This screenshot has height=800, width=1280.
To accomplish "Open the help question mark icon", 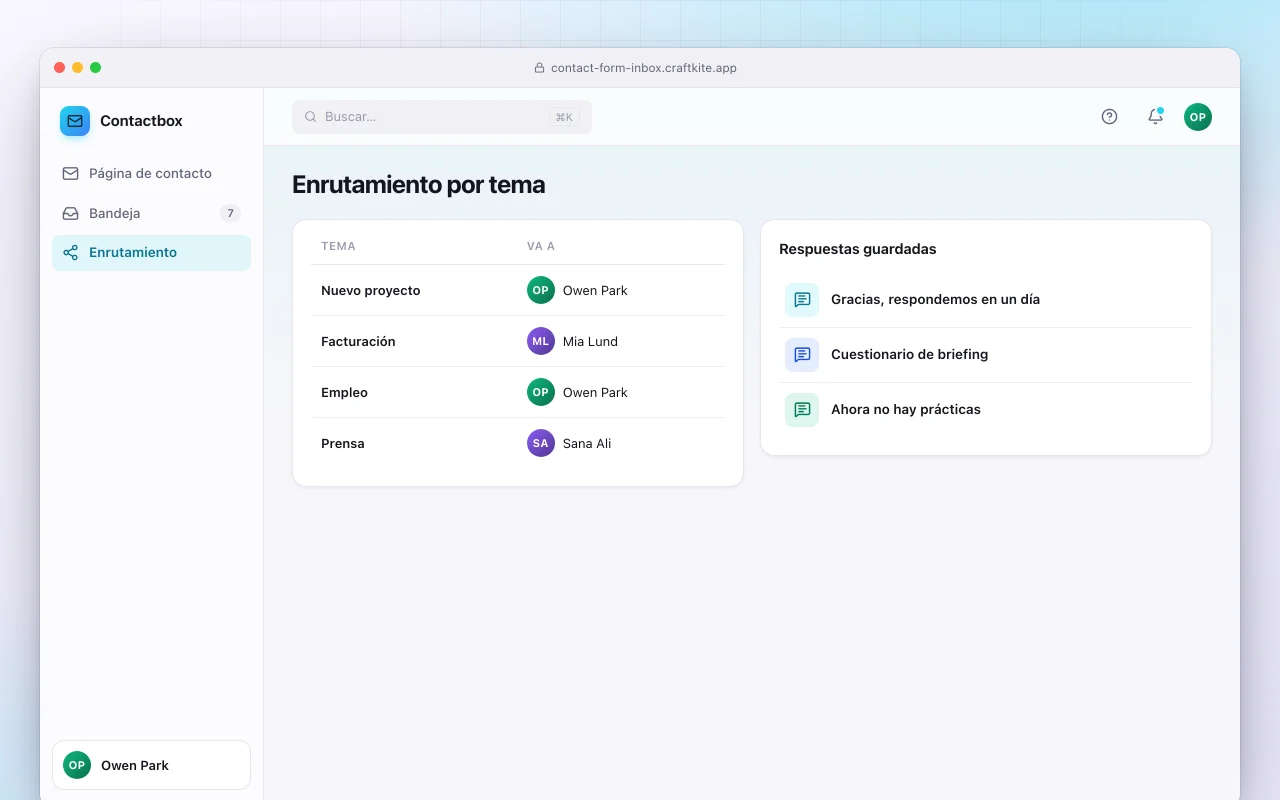I will tap(1109, 117).
